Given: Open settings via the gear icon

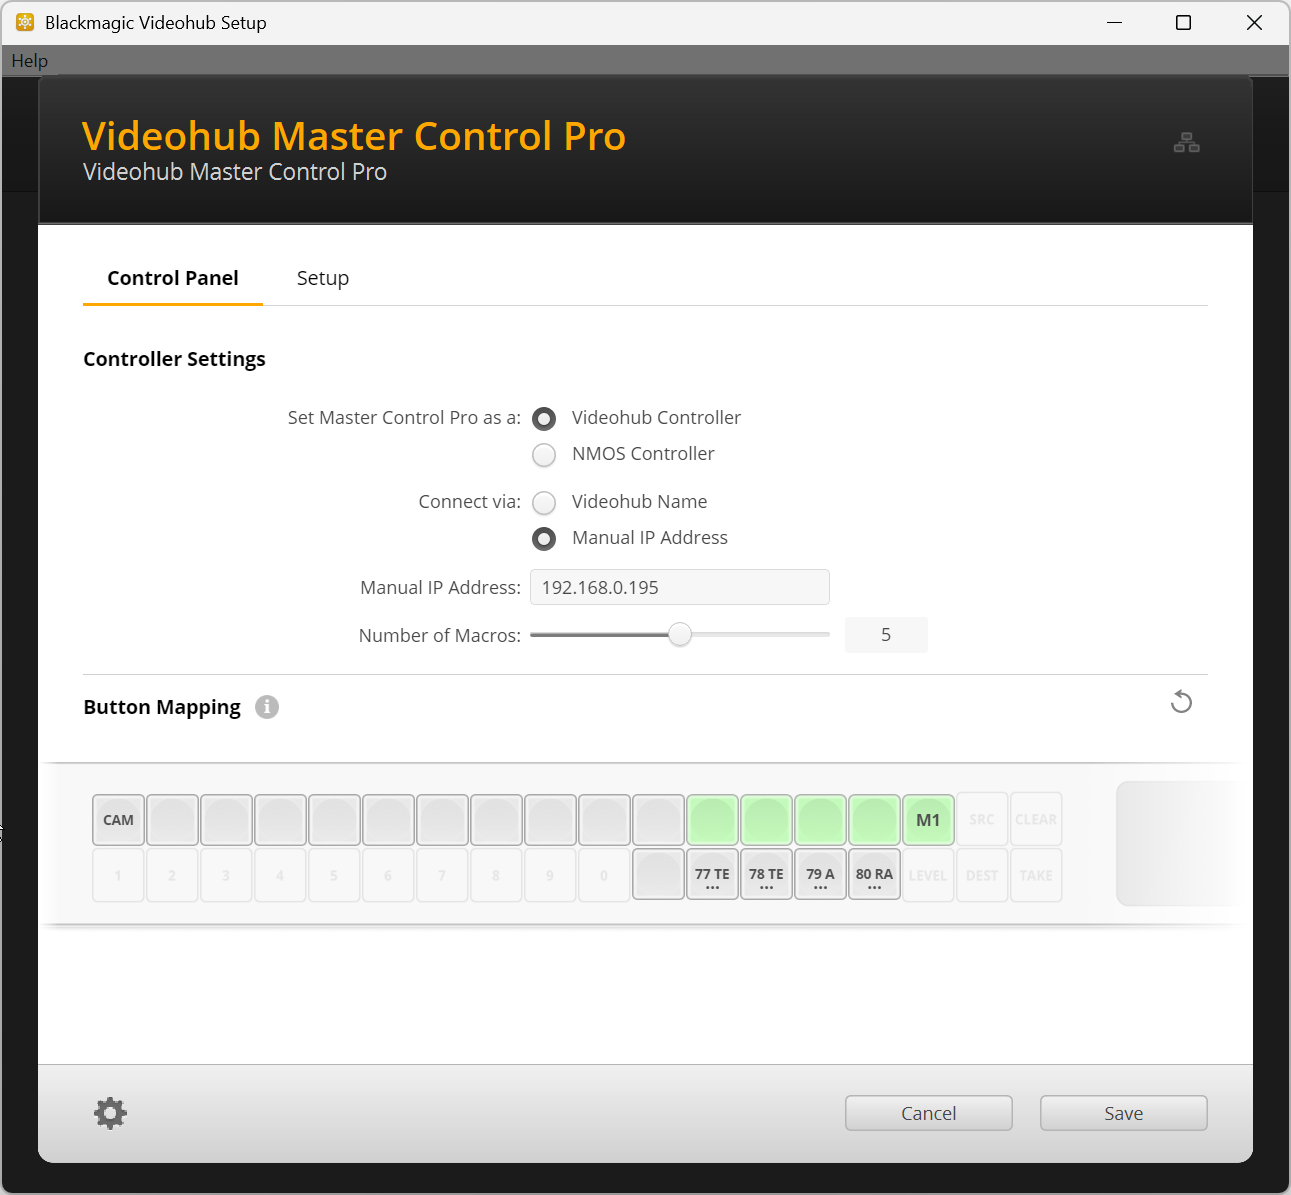Looking at the screenshot, I should pyautogui.click(x=110, y=1113).
